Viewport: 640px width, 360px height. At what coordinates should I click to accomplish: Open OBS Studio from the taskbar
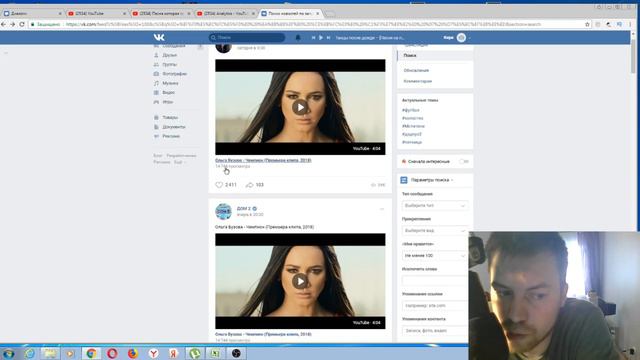tap(236, 353)
